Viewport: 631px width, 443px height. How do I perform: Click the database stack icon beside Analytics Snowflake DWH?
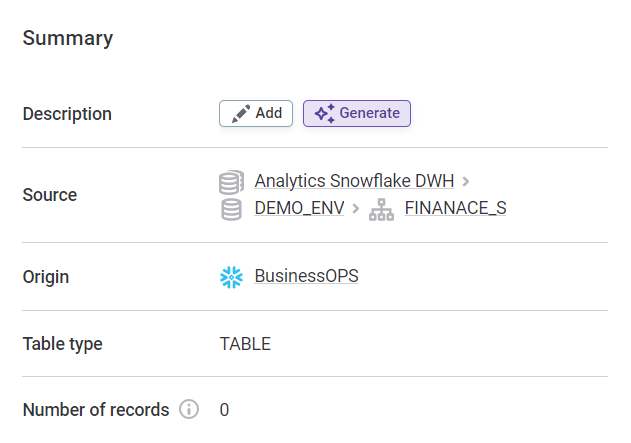[232, 182]
